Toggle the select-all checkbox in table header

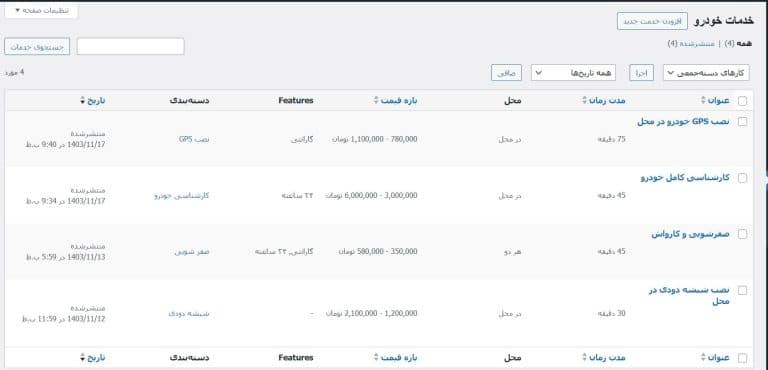[743, 101]
